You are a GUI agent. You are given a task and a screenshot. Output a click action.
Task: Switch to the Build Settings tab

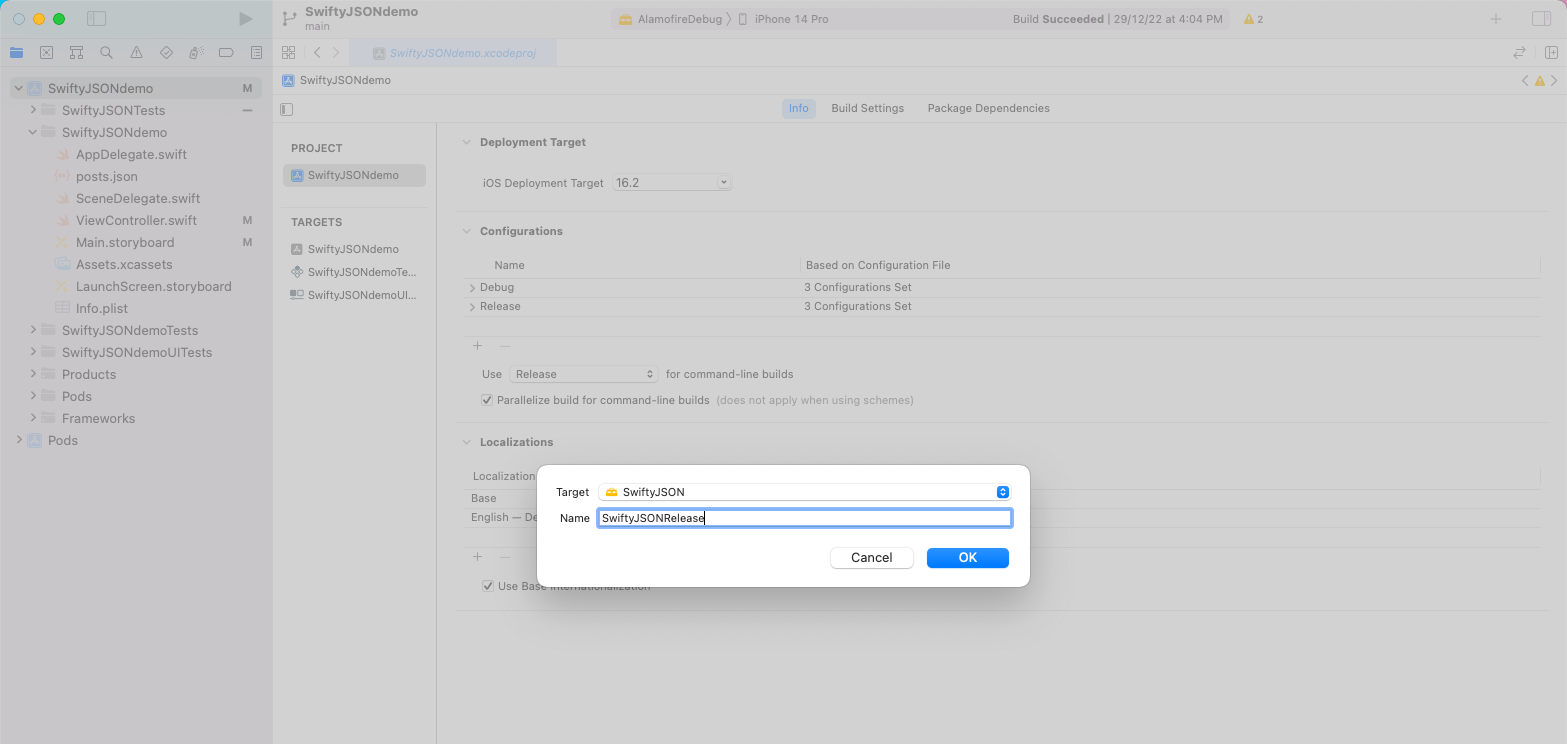click(x=867, y=108)
